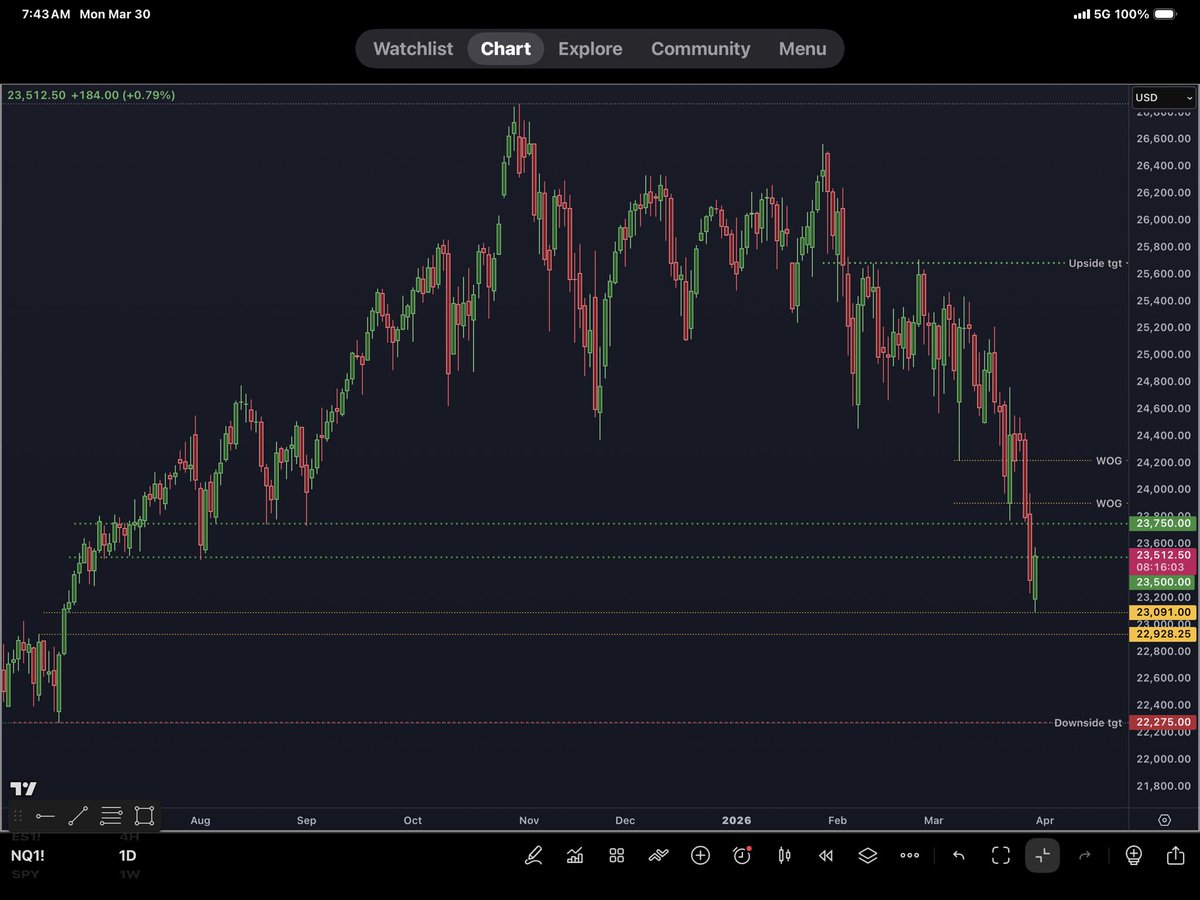
Task: Select the Downside tgt line label
Action: click(1088, 723)
